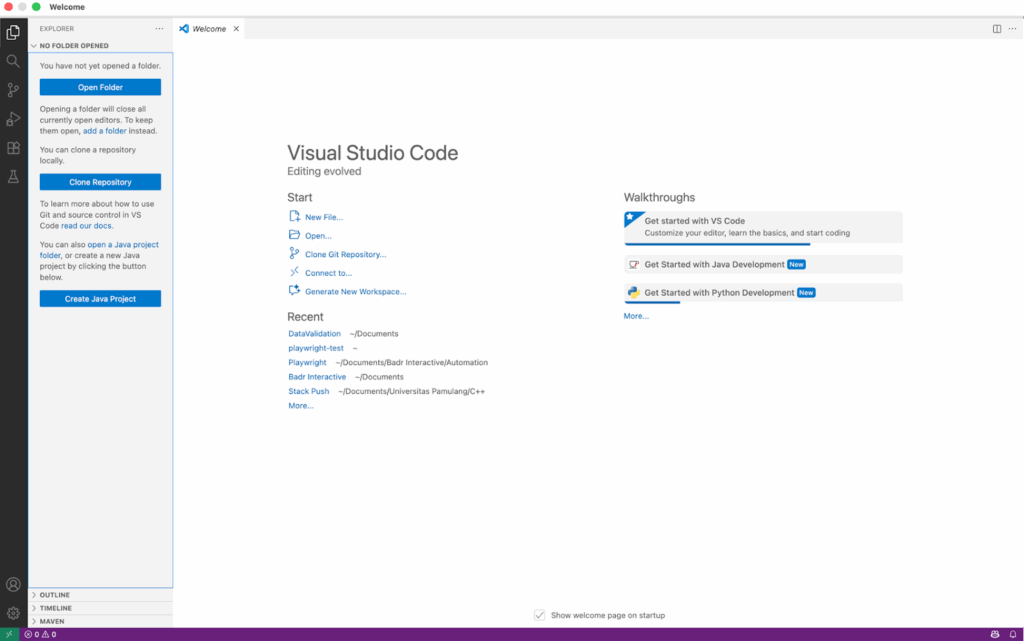The height and width of the screenshot is (641, 1024).
Task: Expand the Timeline section
Action: [x=55, y=608]
